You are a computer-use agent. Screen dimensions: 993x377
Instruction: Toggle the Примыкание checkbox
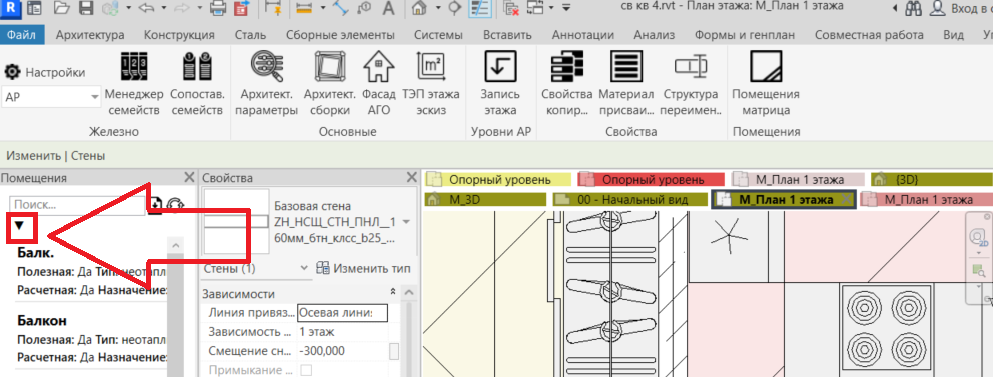pyautogui.click(x=306, y=370)
